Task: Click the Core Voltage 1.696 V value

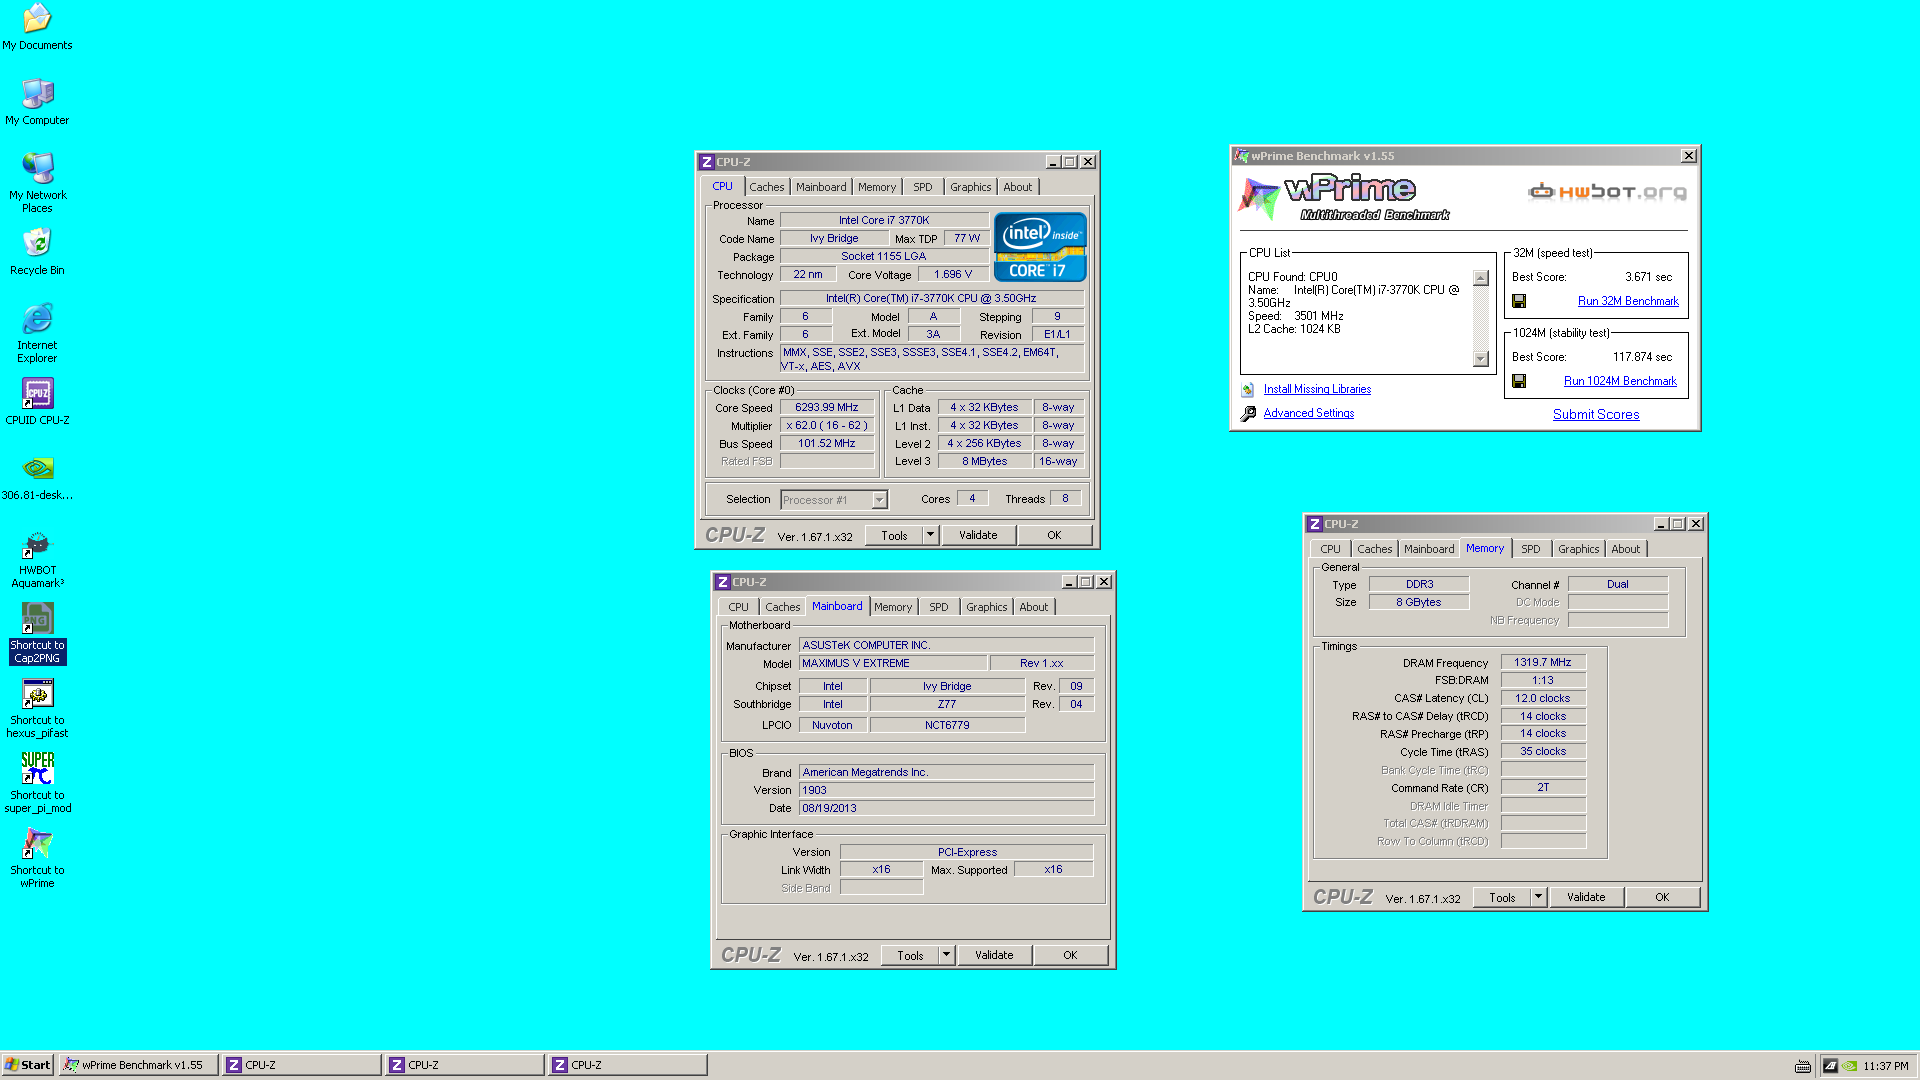Action: point(953,274)
